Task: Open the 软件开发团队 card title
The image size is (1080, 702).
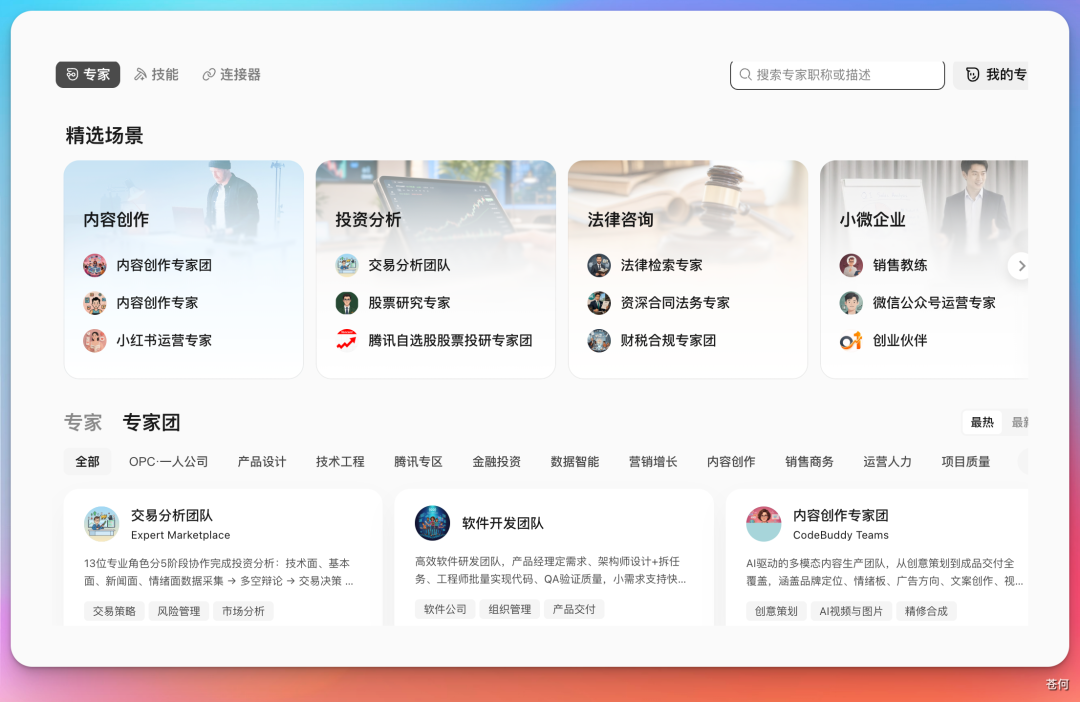Action: tap(503, 524)
